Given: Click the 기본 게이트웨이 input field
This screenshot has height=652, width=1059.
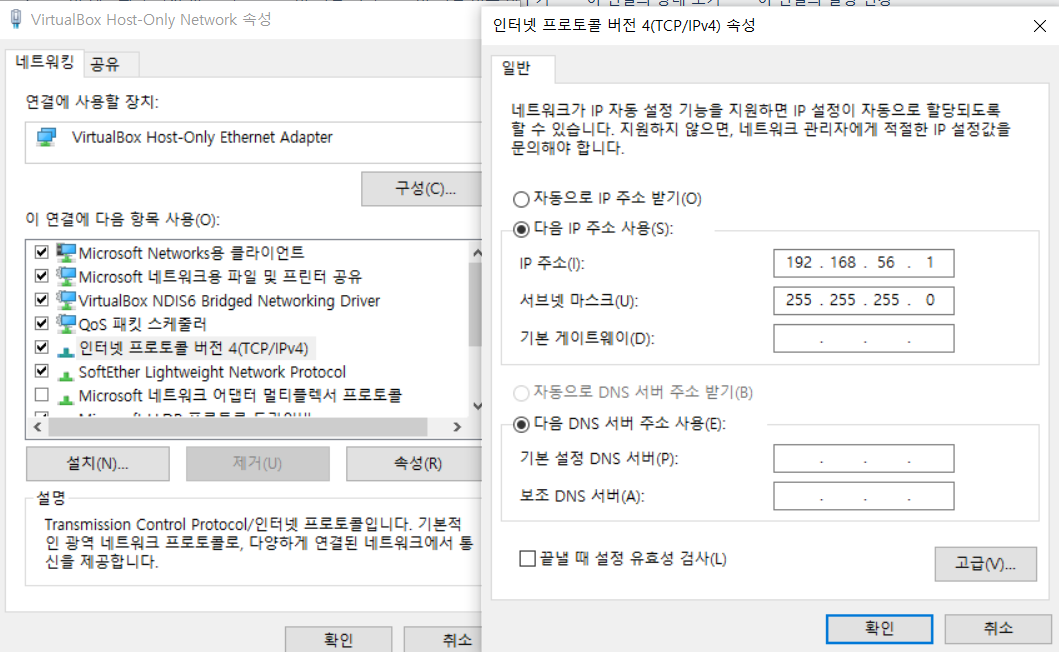Looking at the screenshot, I should 863,338.
